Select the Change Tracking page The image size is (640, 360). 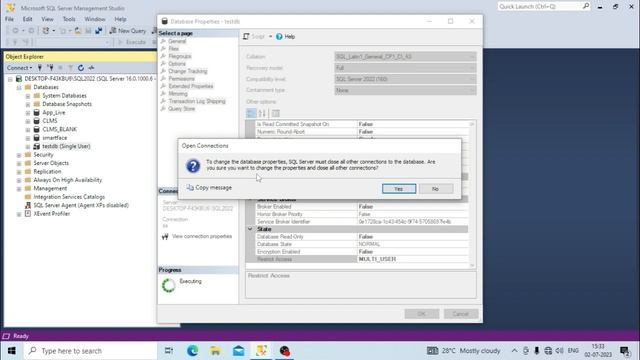[x=188, y=71]
